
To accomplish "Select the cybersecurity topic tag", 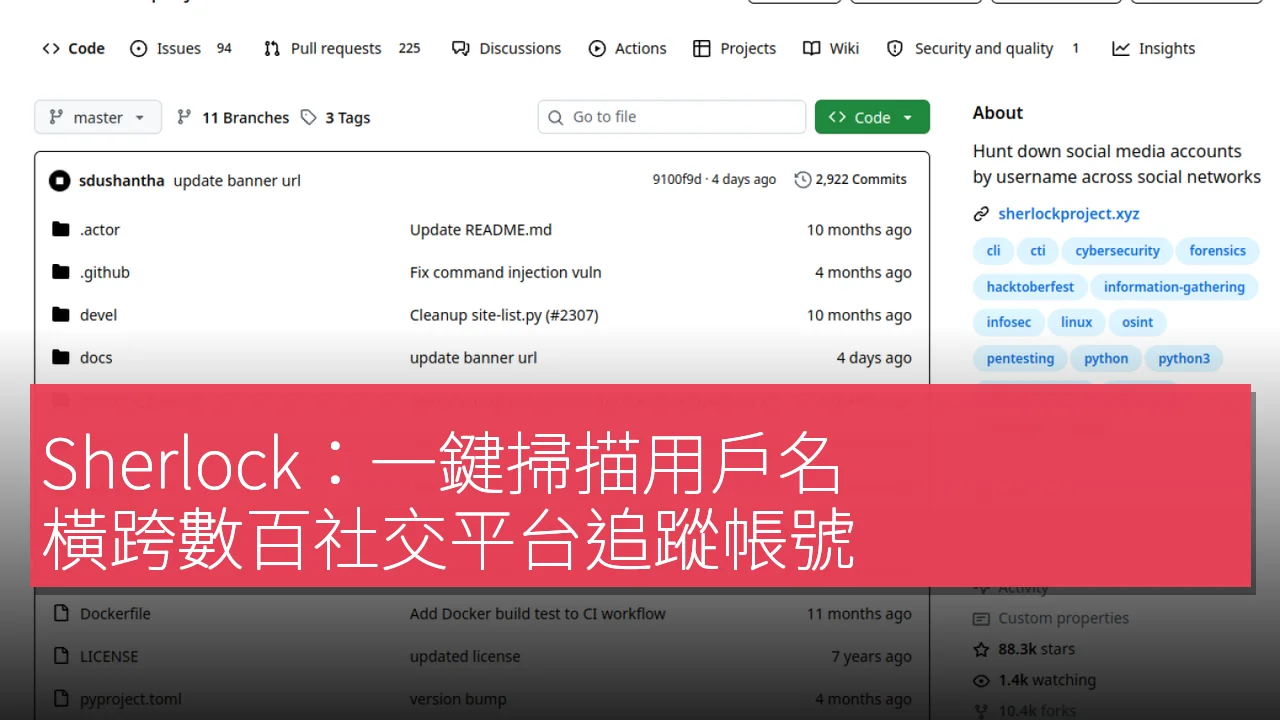I will coord(1117,251).
